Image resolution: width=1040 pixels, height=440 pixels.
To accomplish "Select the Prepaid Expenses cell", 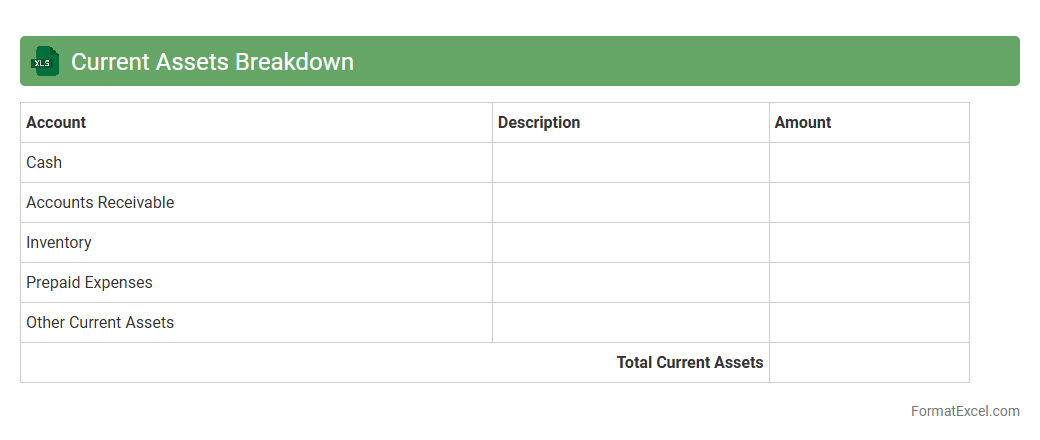I will click(90, 283).
